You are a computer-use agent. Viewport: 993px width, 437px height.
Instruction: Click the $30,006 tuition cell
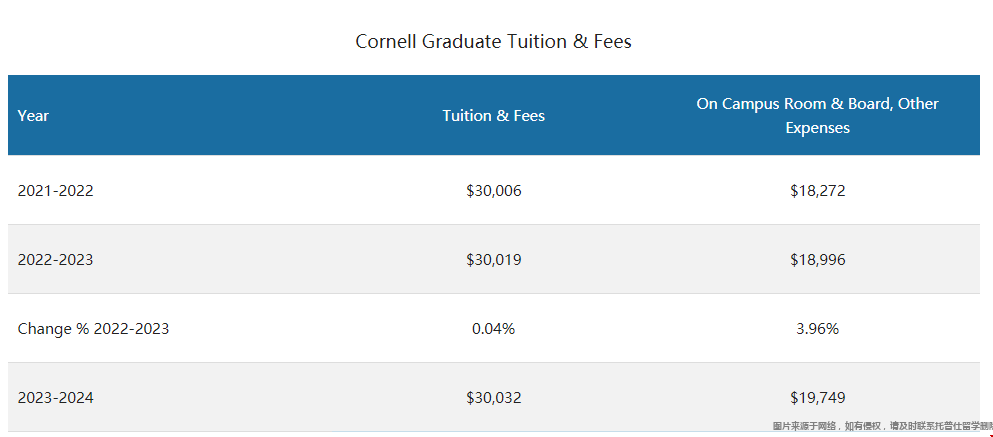point(493,191)
